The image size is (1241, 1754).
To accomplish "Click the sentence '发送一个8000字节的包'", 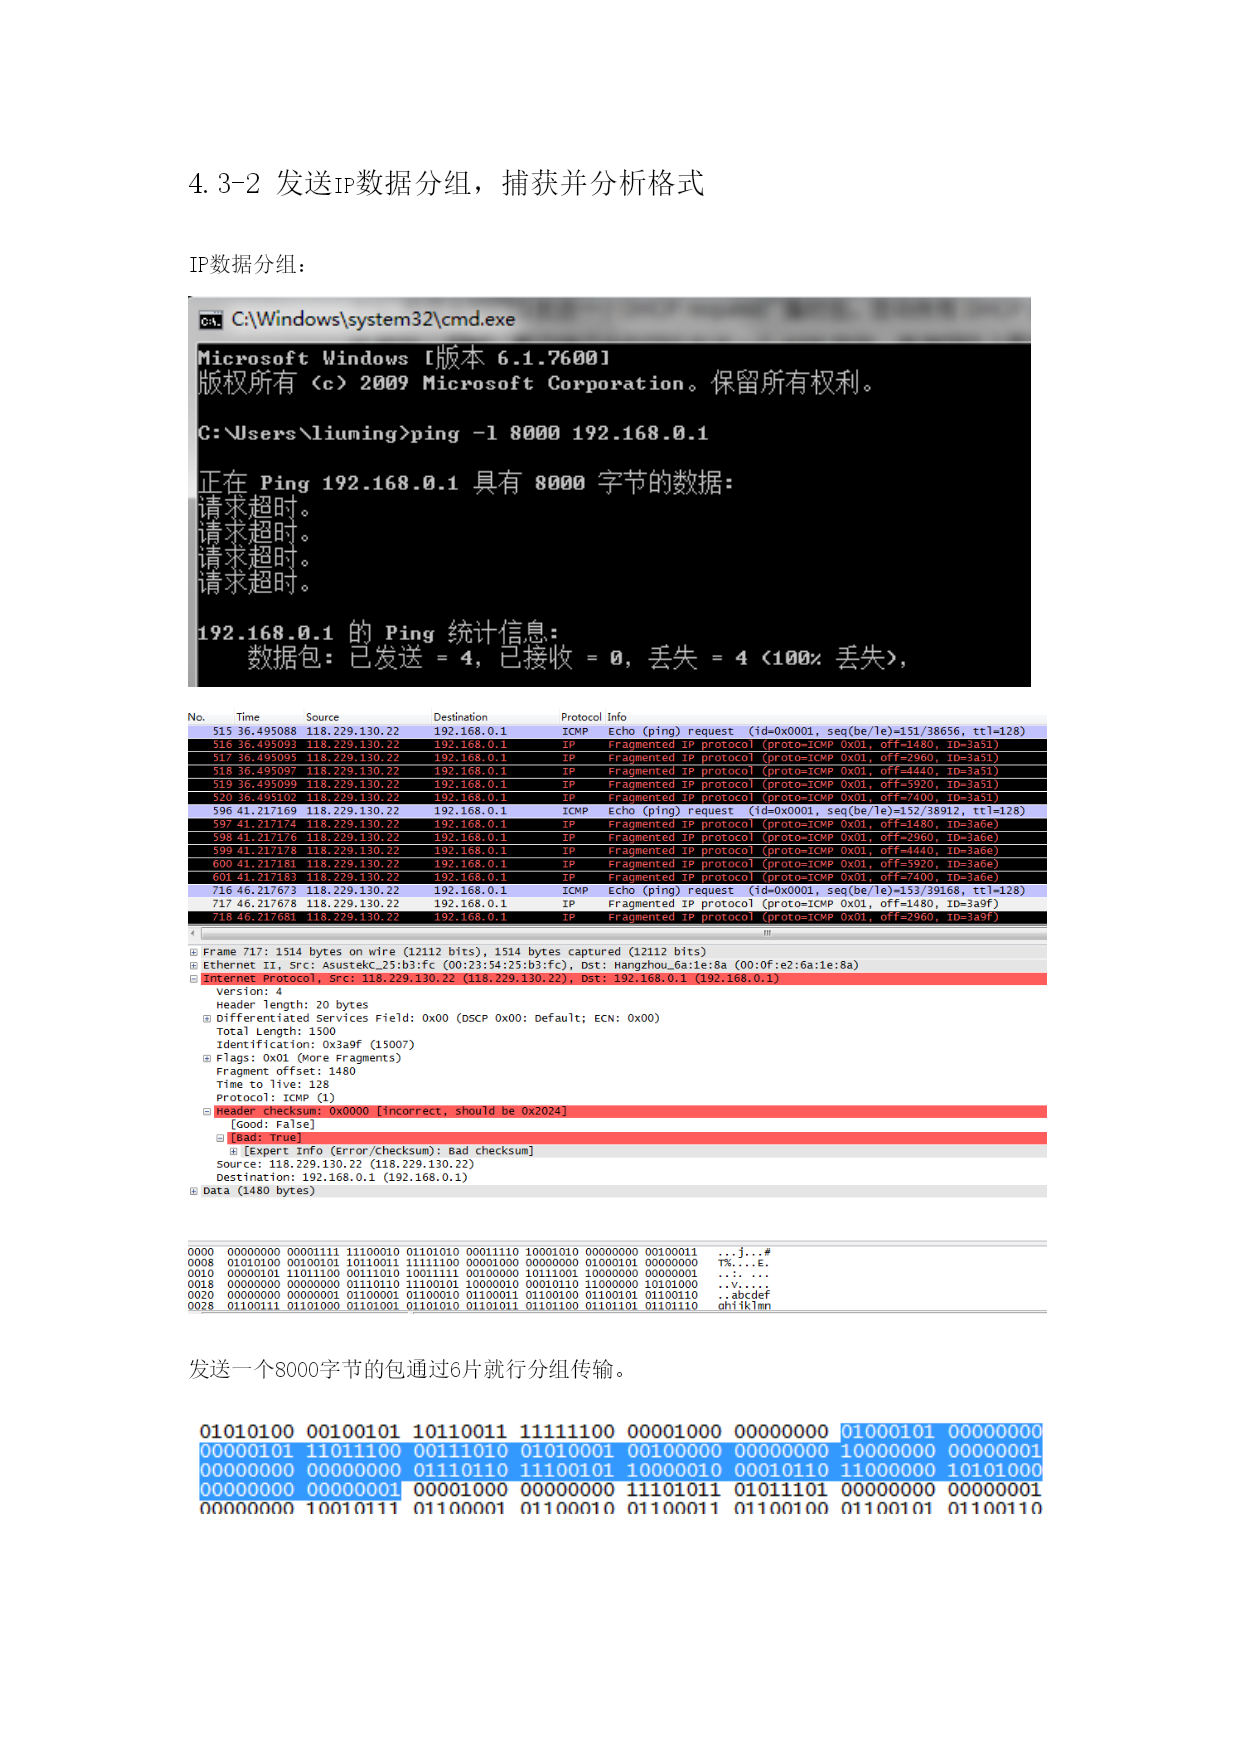I will (x=407, y=1370).
